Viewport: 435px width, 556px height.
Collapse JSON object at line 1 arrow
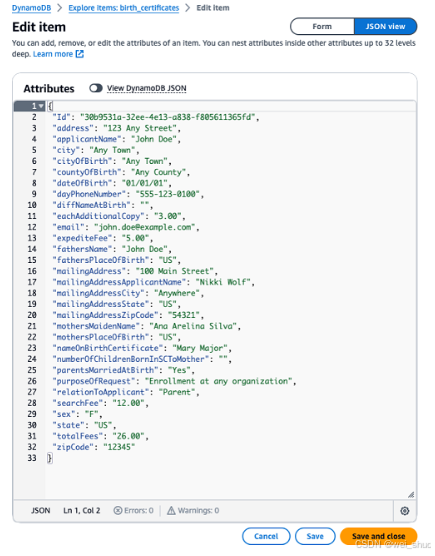click(41, 106)
